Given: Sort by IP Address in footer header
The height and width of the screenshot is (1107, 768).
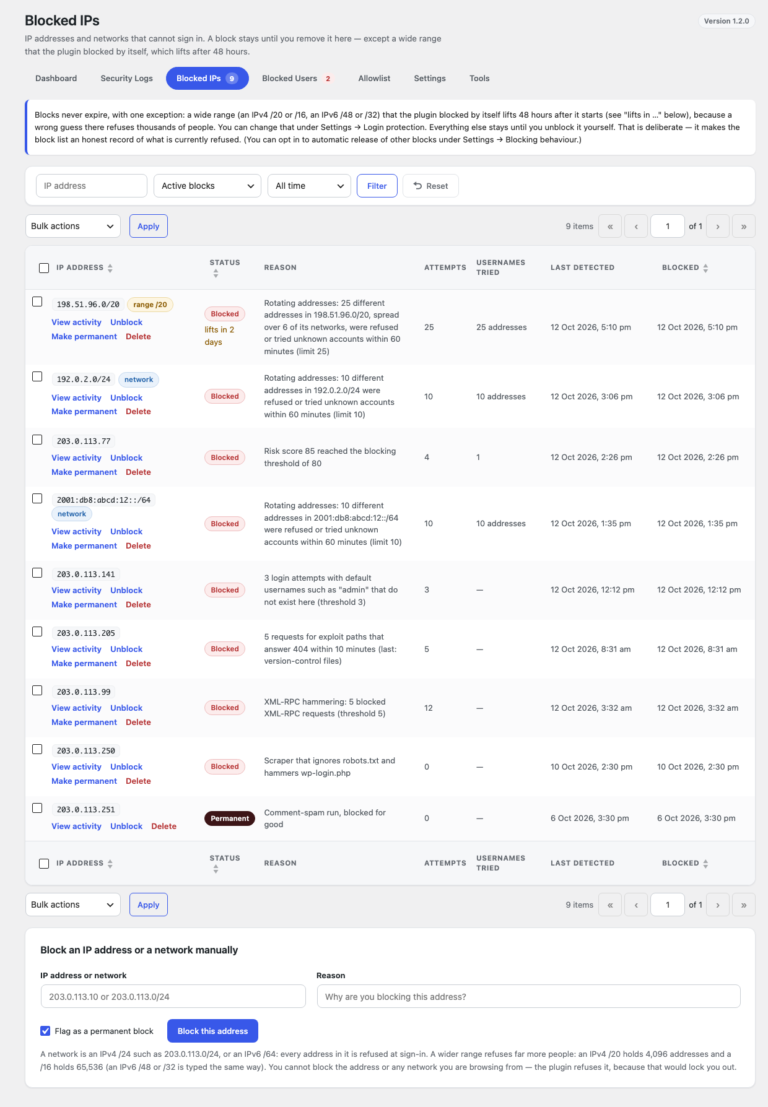Looking at the screenshot, I should click(x=84, y=863).
